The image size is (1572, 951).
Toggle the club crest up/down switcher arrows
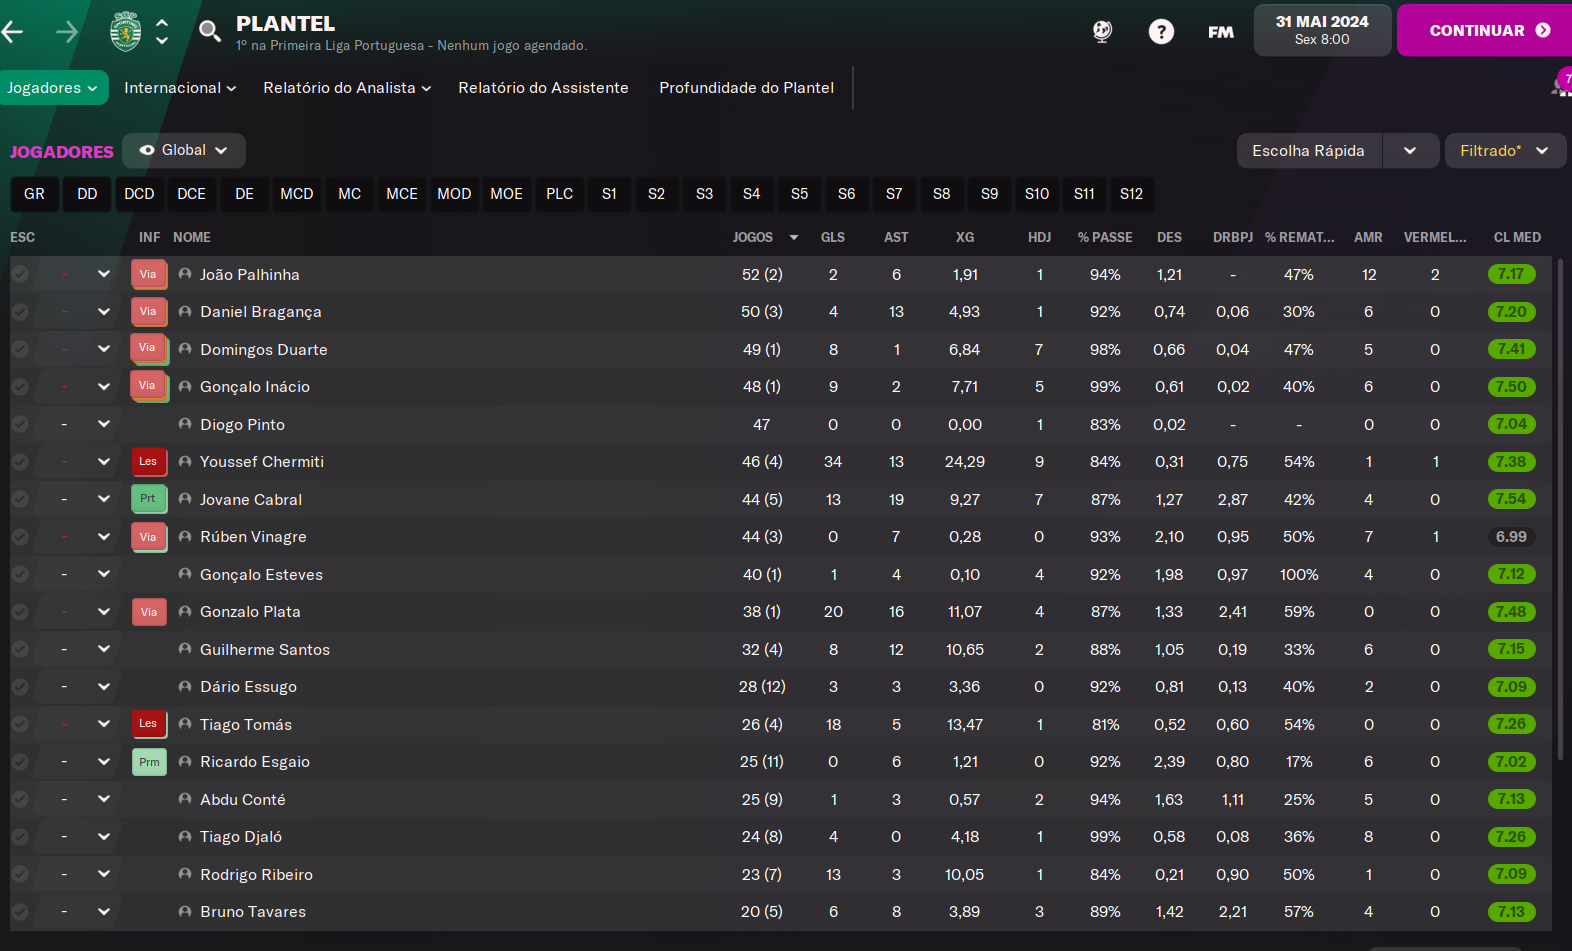[x=162, y=31]
